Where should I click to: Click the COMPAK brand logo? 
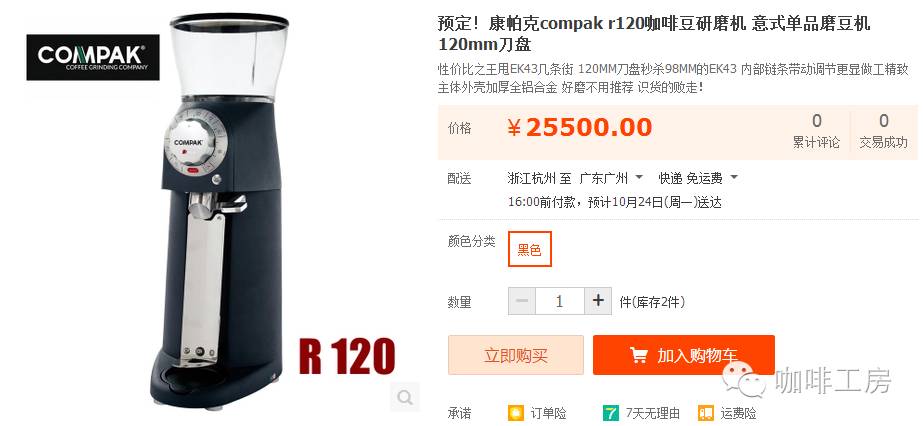click(x=92, y=57)
